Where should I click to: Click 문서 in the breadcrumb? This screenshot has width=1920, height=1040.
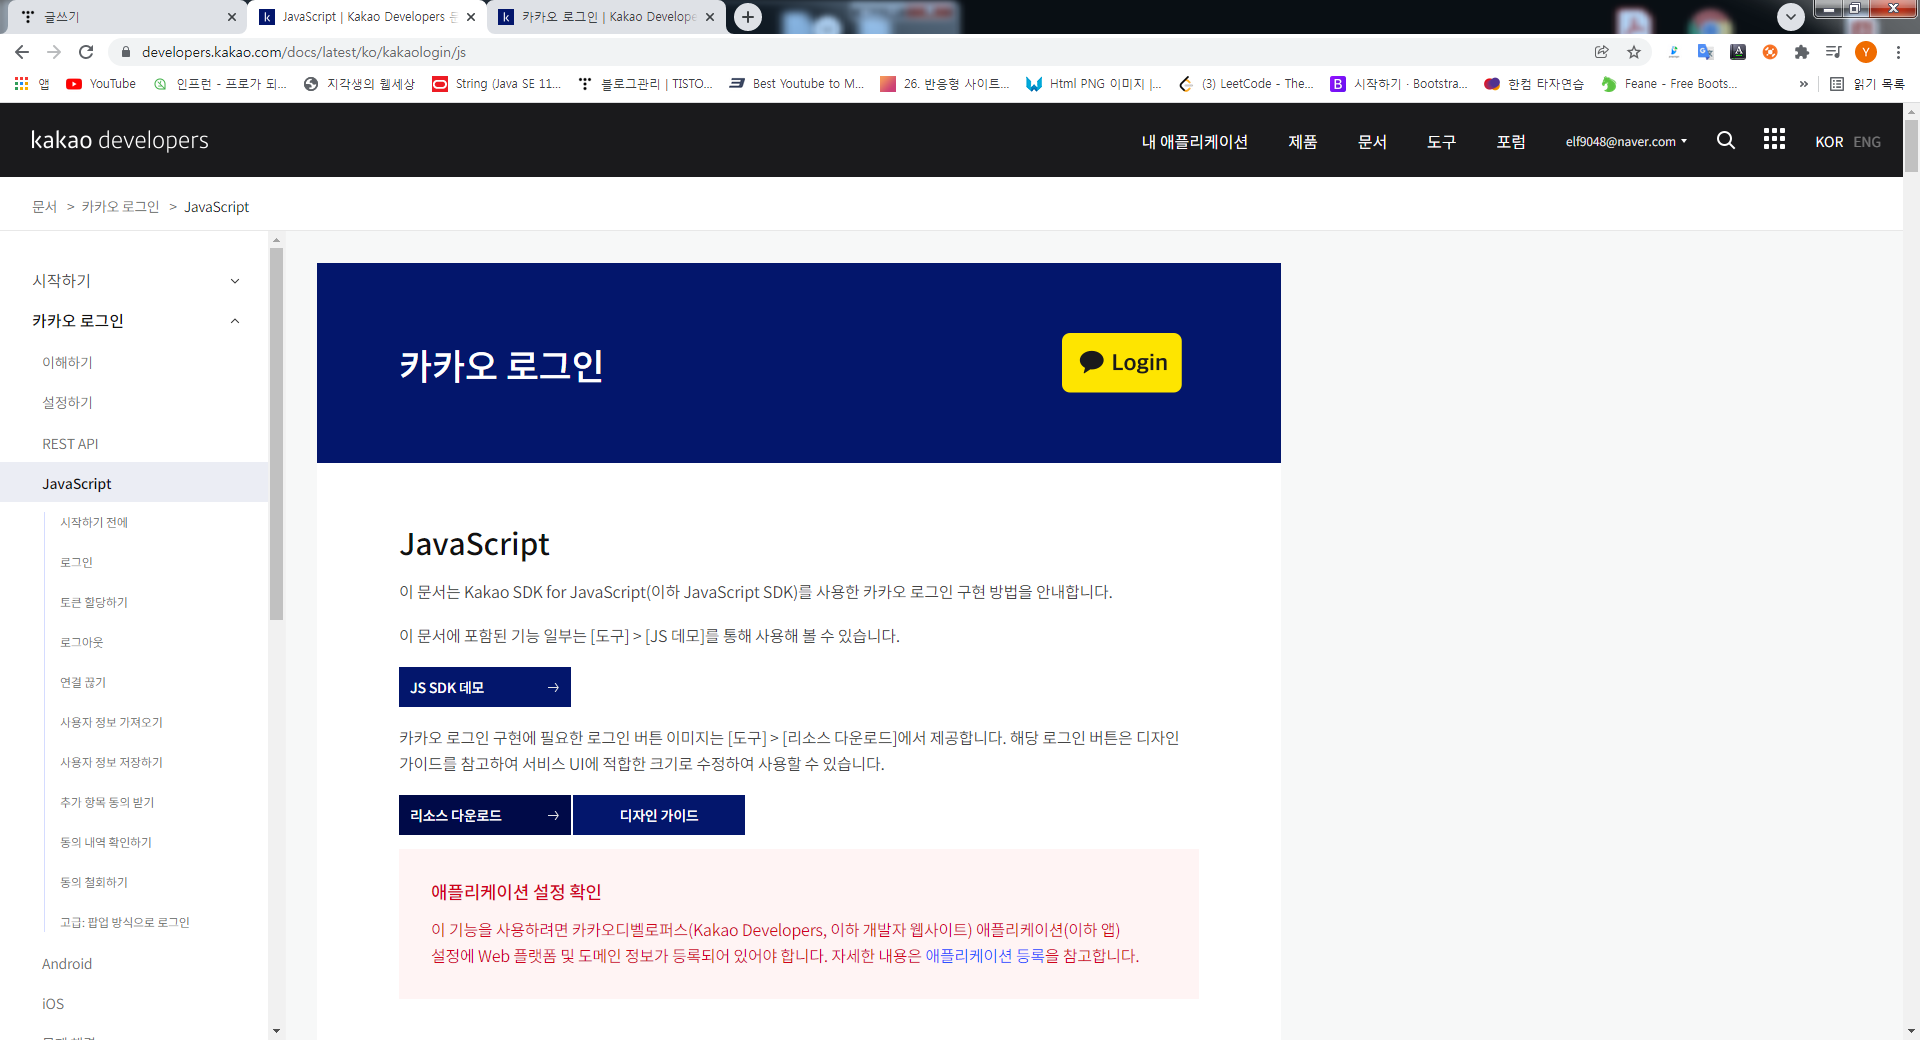45,207
